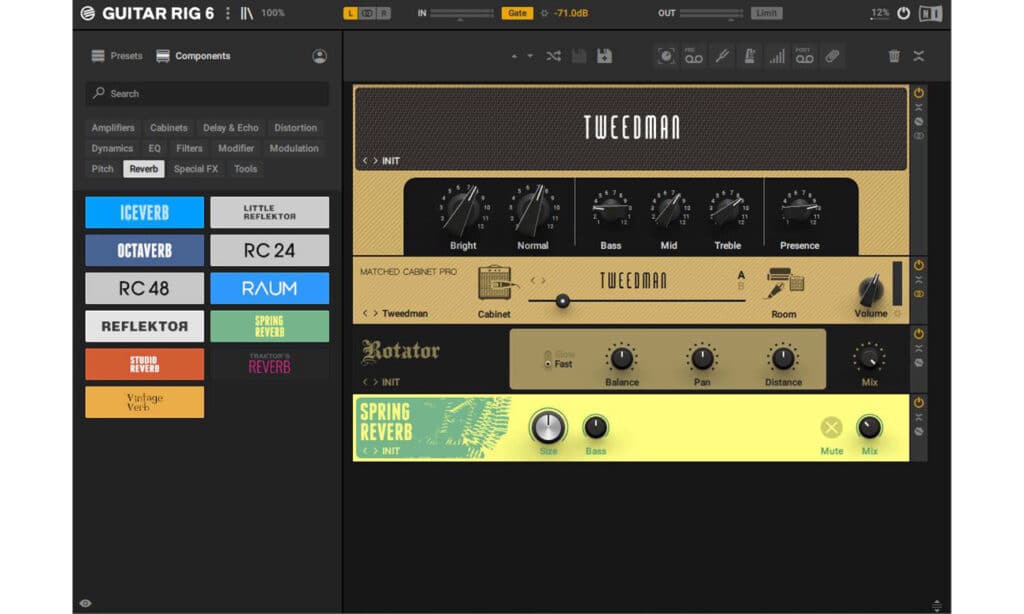Choose the RC 48 reverb component
1024x614 pixels.
pyautogui.click(x=144, y=288)
